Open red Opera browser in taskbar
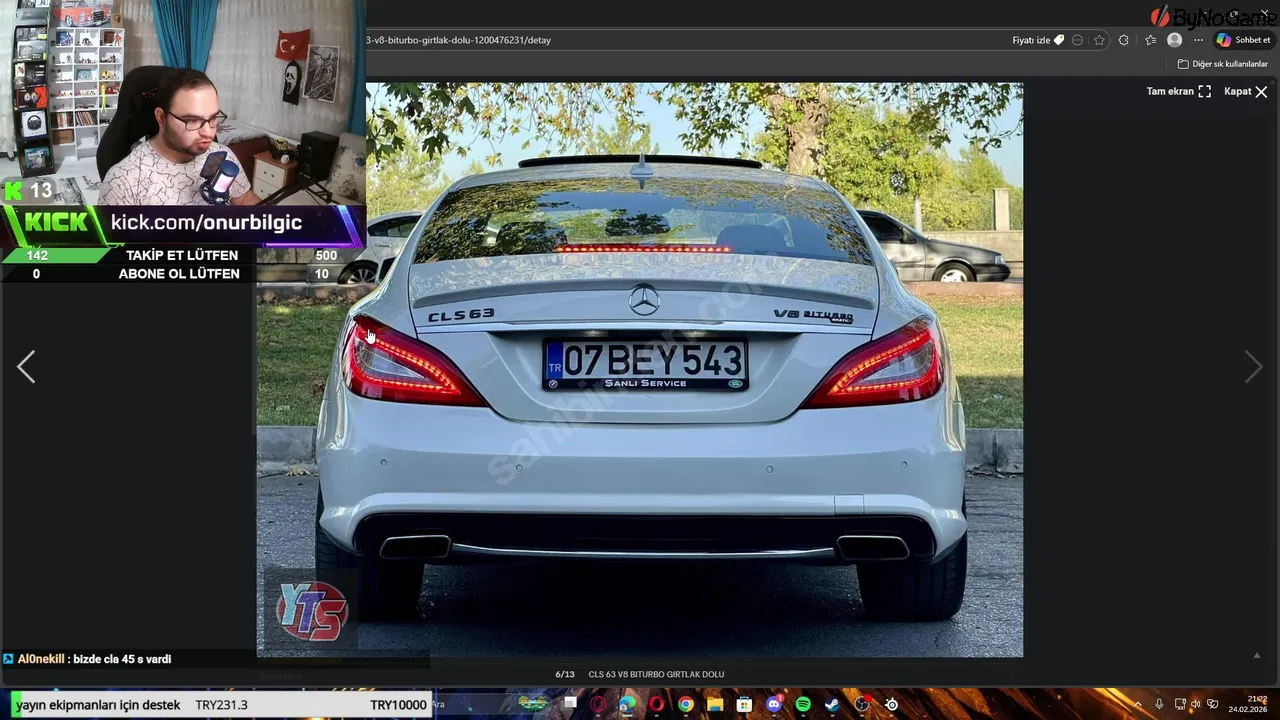Screen dimensions: 1280x720 point(656,704)
